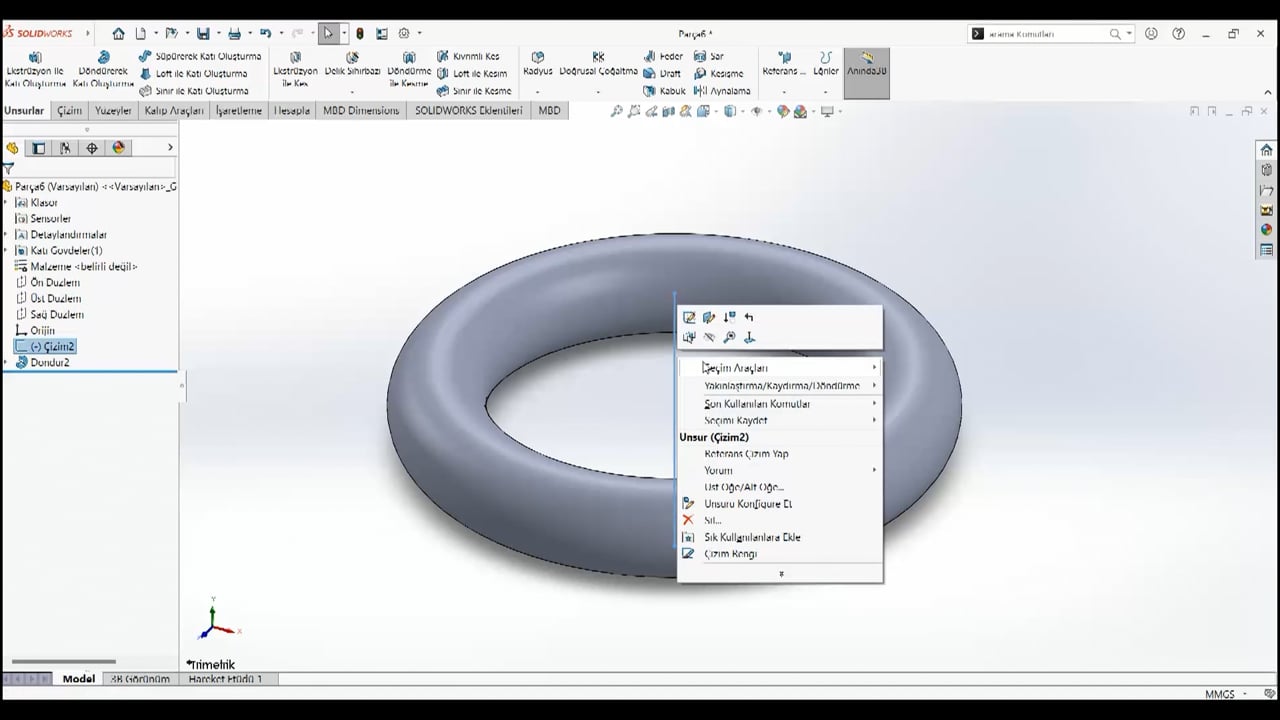The image size is (1280, 720).
Task: Click Loft ile Katı Oluşturma command
Action: pos(194,73)
